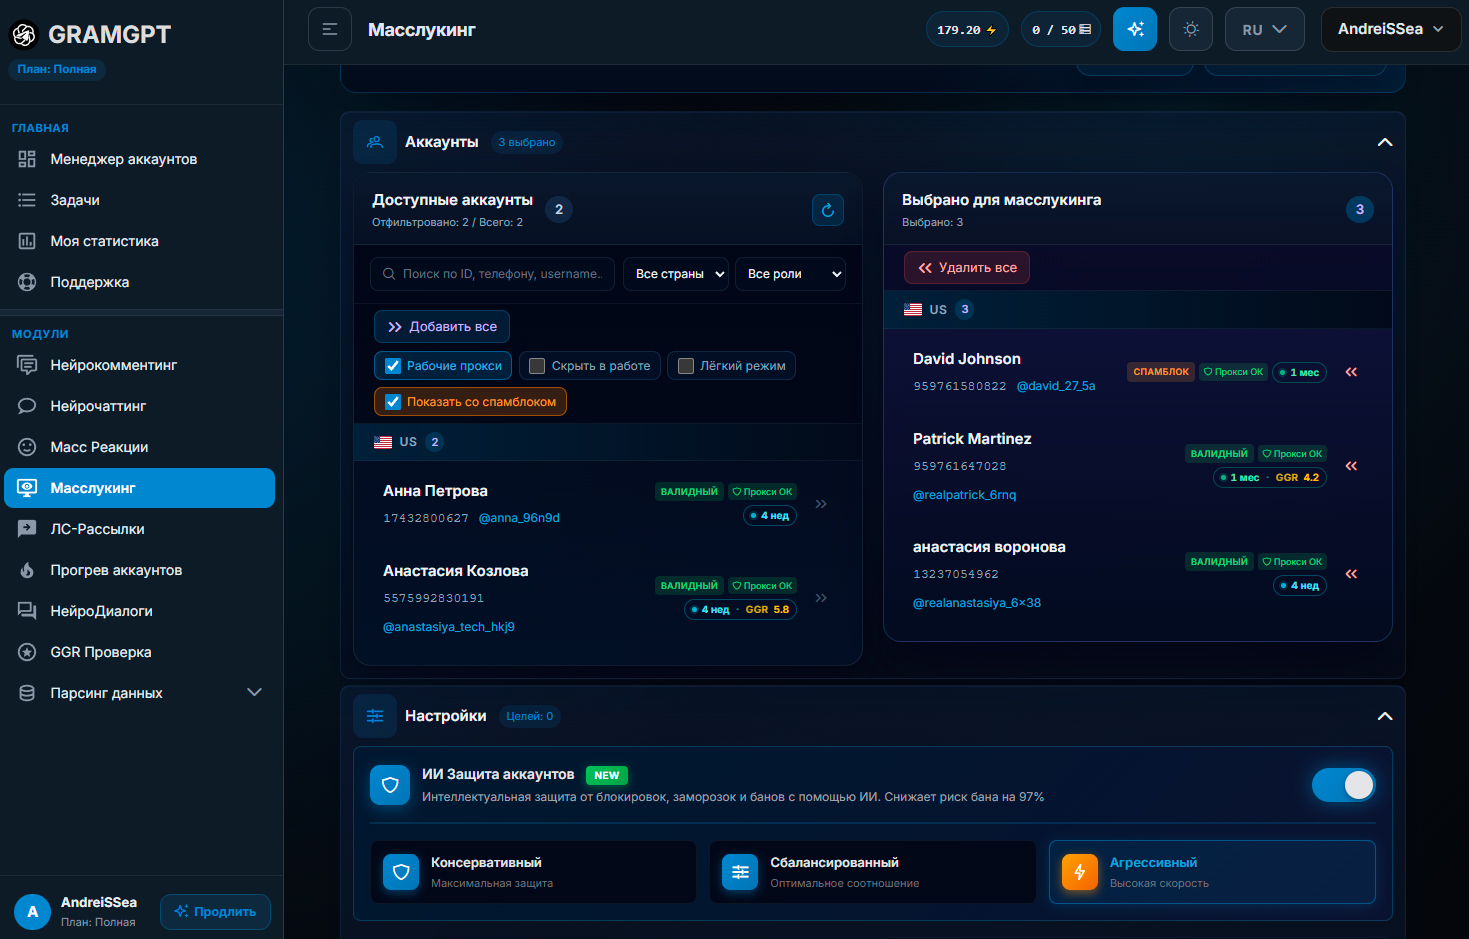Remove David Johnson from selected accounts

(x=1351, y=372)
